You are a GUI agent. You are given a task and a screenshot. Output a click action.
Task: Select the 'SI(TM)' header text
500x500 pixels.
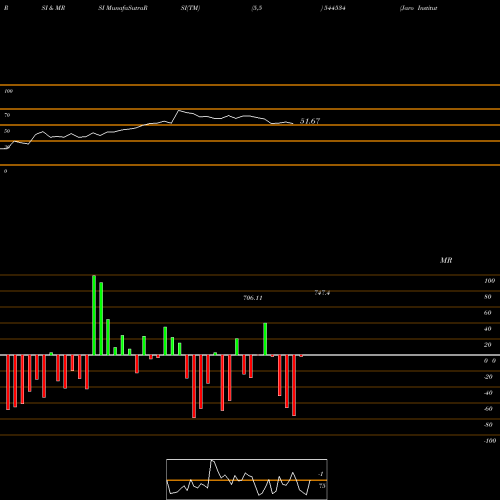coord(190,8)
